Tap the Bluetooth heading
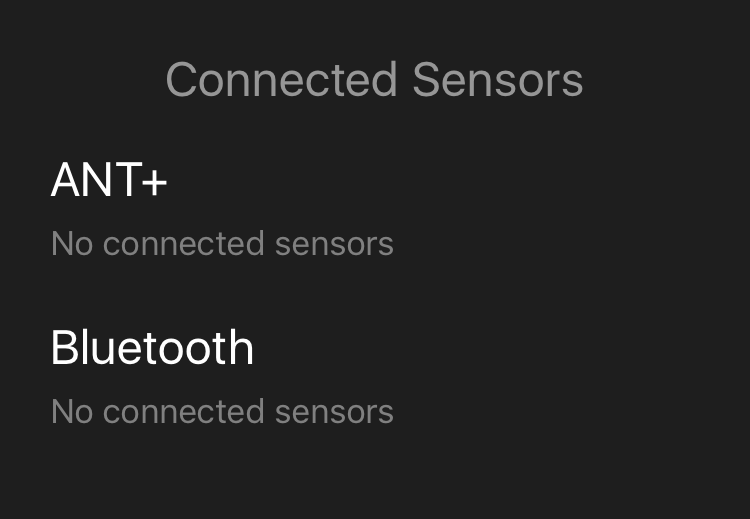This screenshot has height=519, width=750. (x=152, y=348)
